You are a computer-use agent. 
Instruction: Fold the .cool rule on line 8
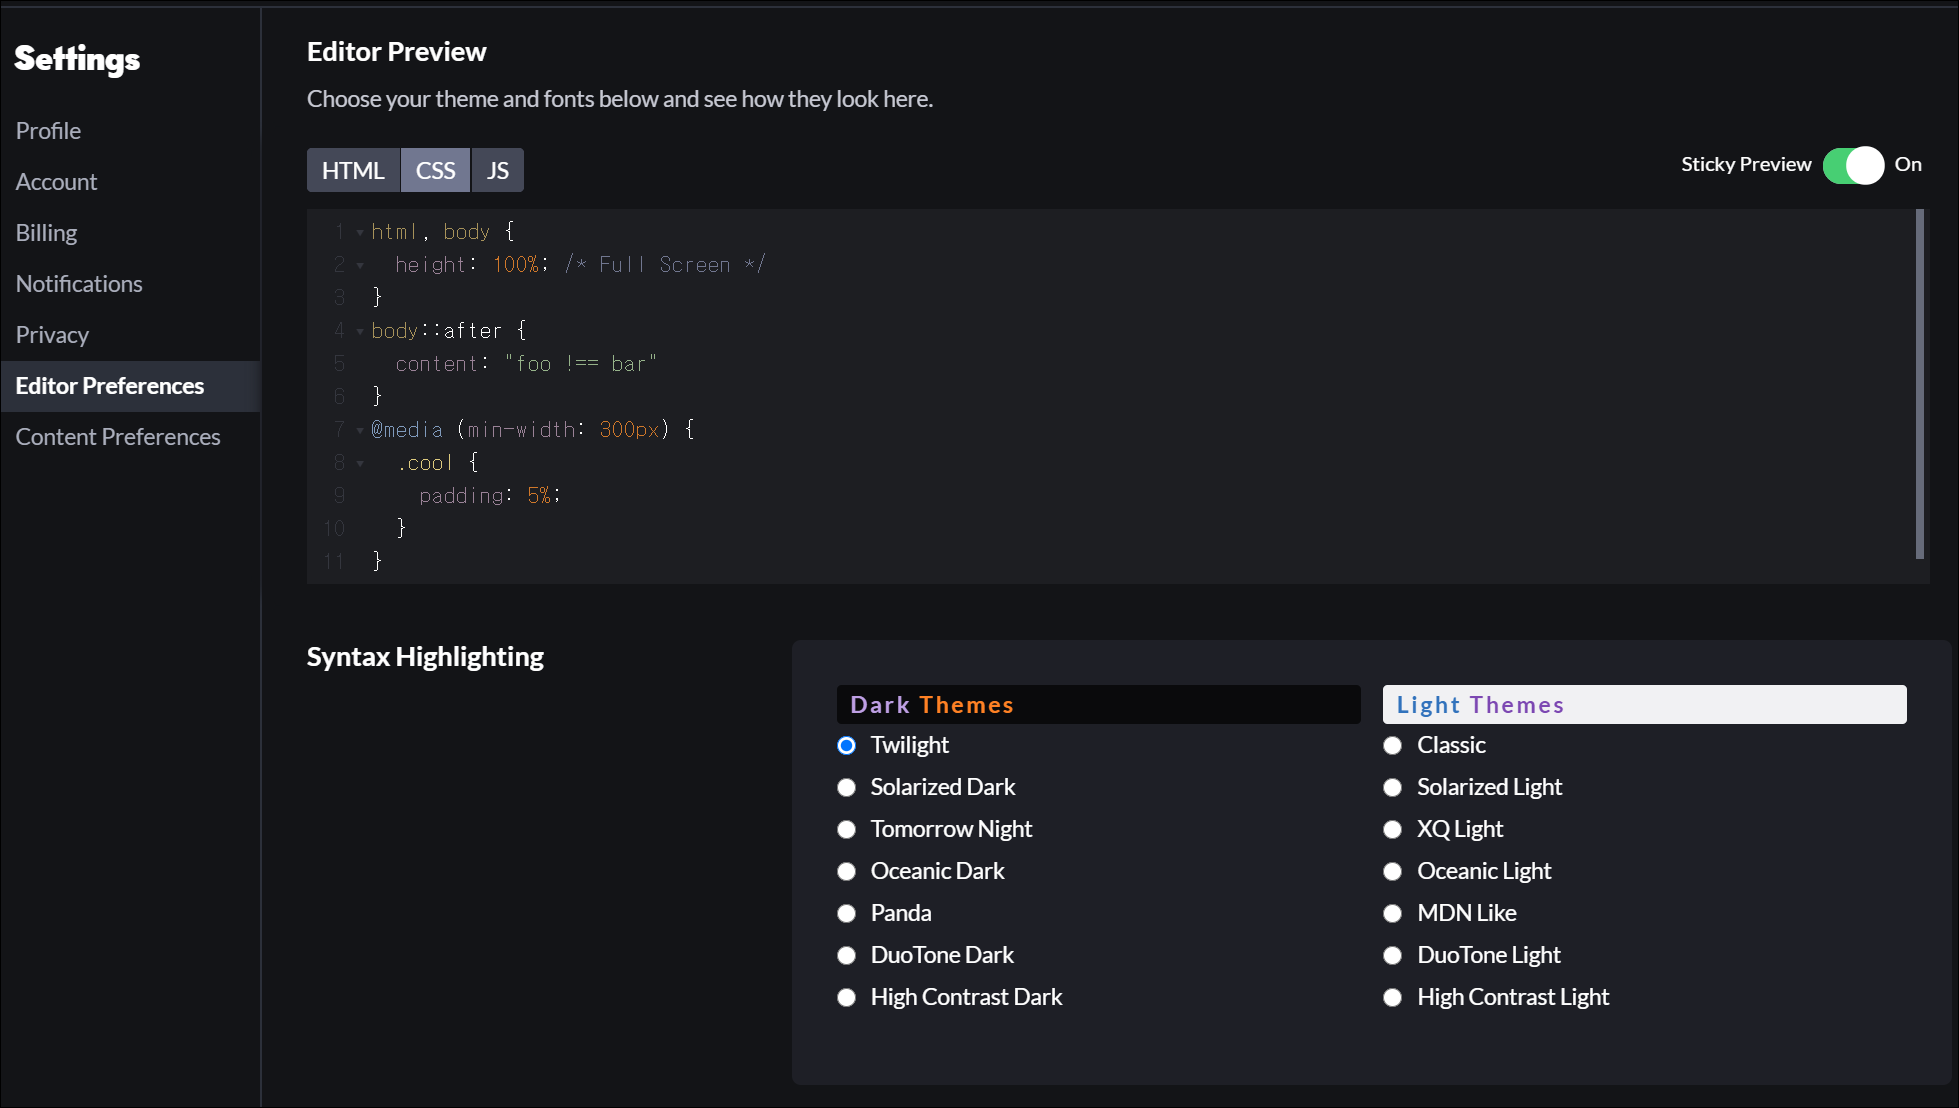(x=360, y=463)
